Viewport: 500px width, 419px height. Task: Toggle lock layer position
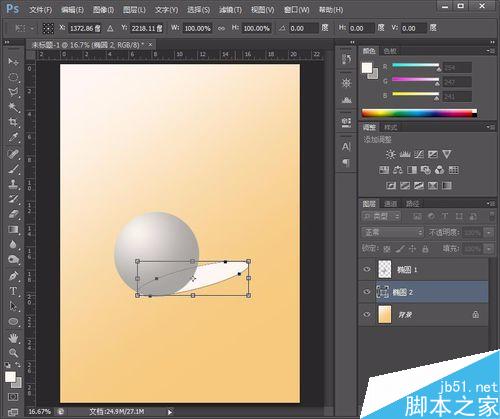(x=413, y=249)
